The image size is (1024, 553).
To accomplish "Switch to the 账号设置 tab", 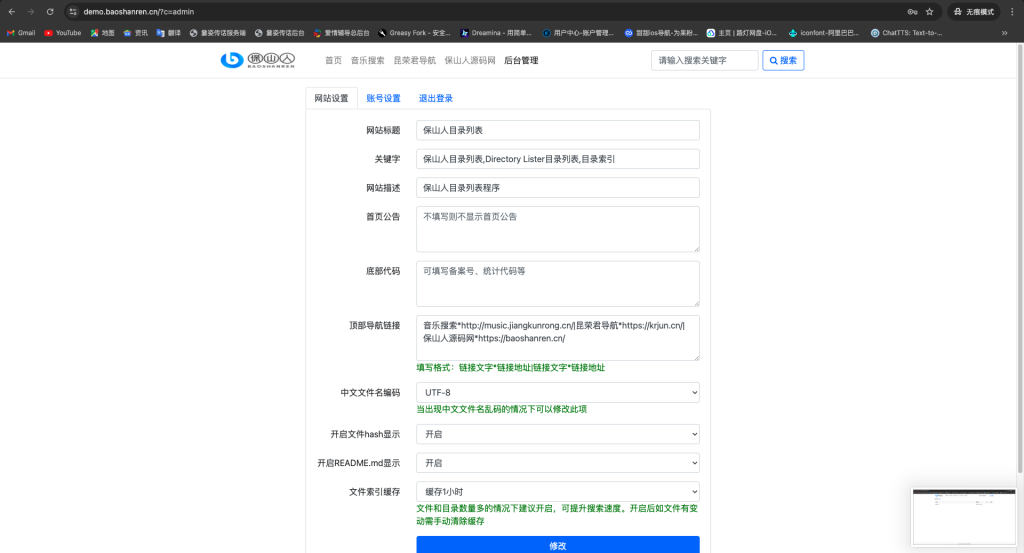I will (383, 98).
